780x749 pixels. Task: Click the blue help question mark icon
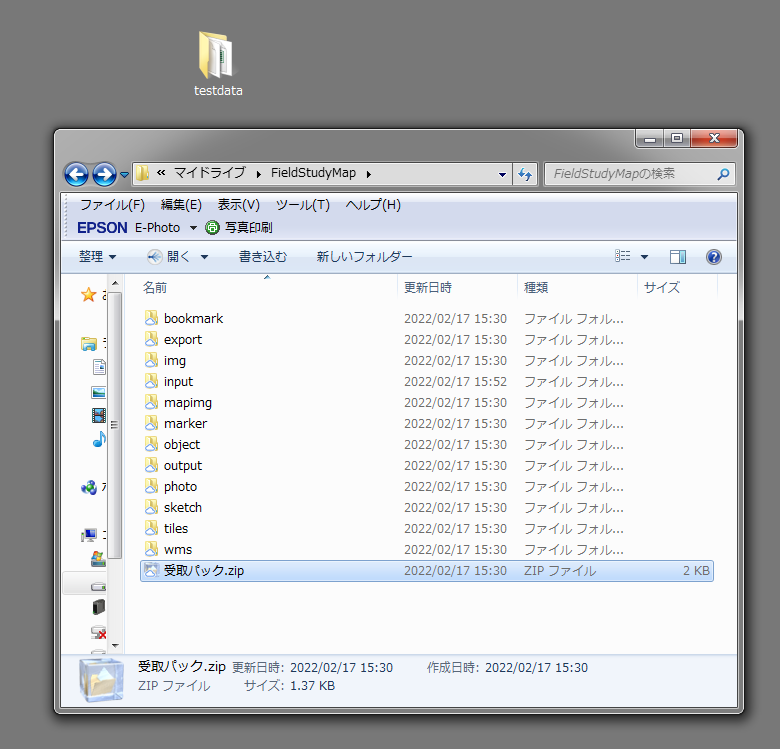714,257
